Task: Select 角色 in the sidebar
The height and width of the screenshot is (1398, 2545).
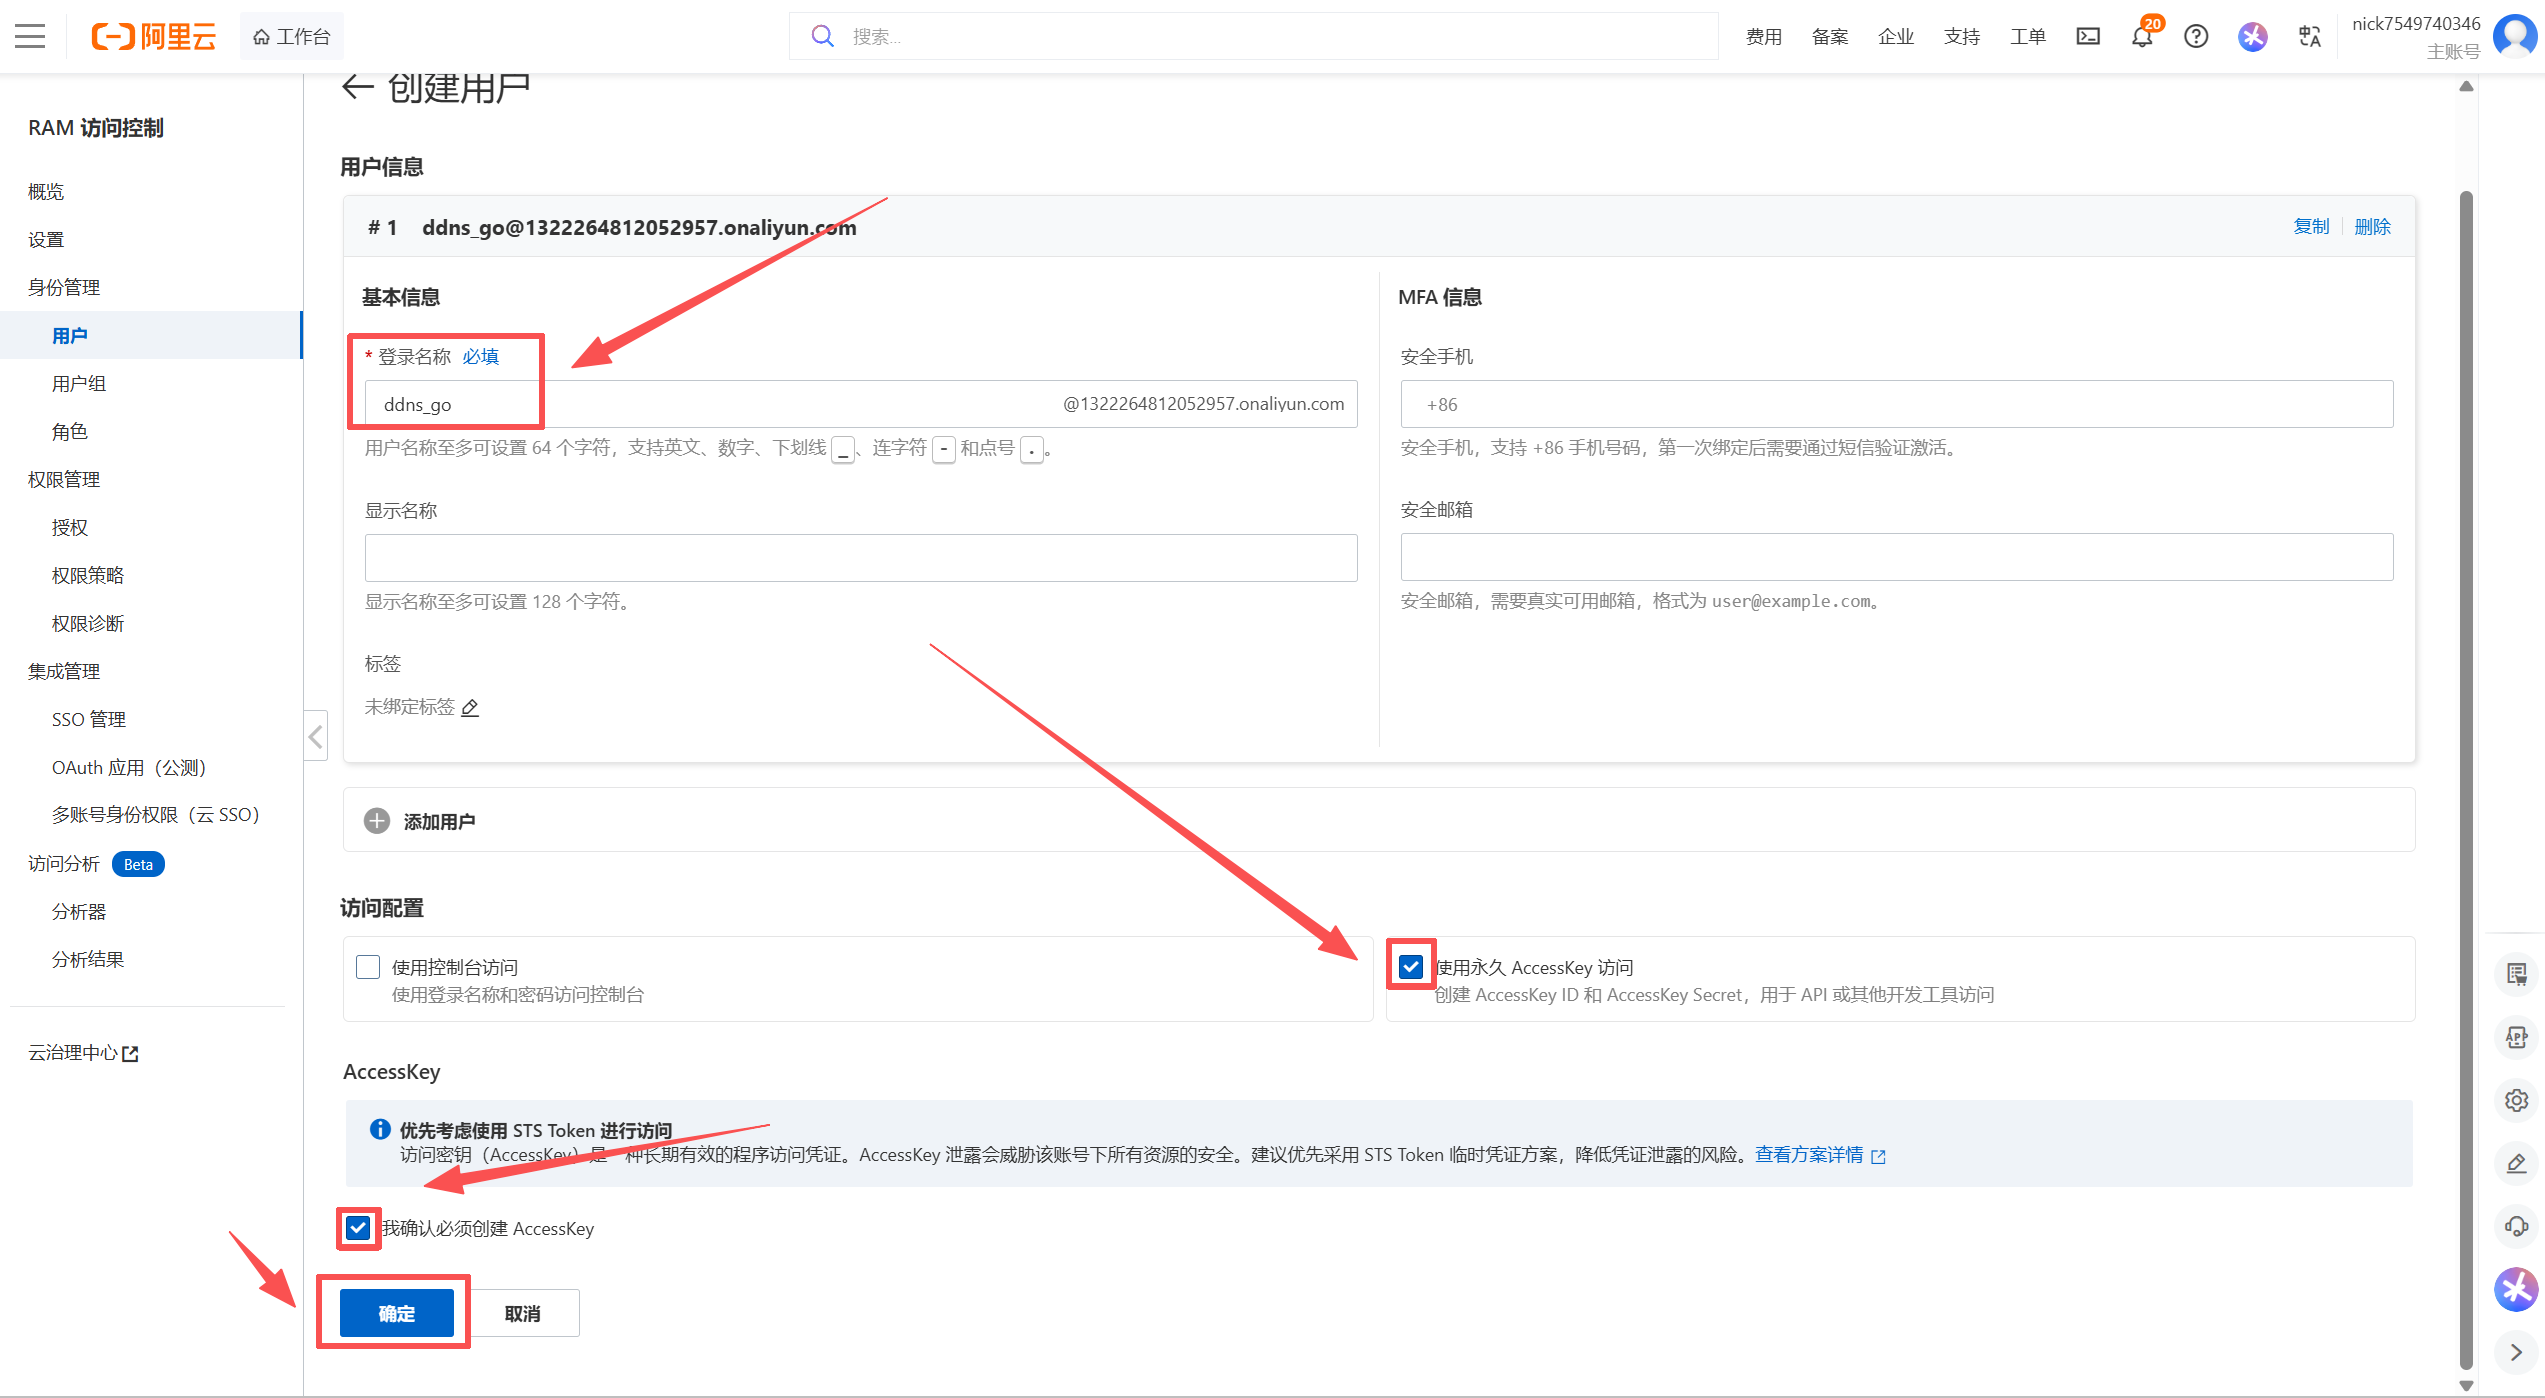Action: (x=70, y=432)
